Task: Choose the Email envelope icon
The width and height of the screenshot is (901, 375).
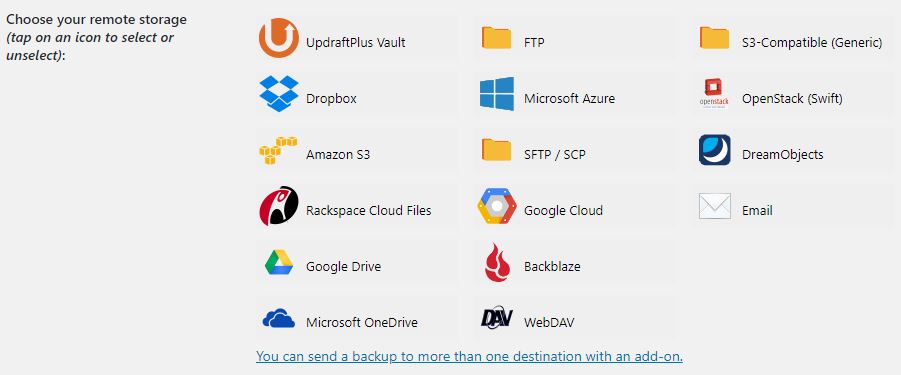Action: [x=715, y=206]
